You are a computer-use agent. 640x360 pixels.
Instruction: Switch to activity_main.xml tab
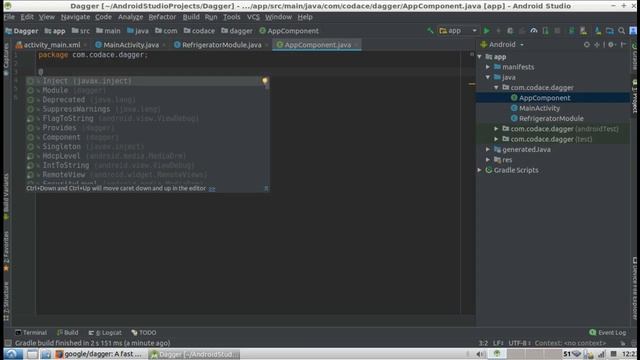point(48,45)
